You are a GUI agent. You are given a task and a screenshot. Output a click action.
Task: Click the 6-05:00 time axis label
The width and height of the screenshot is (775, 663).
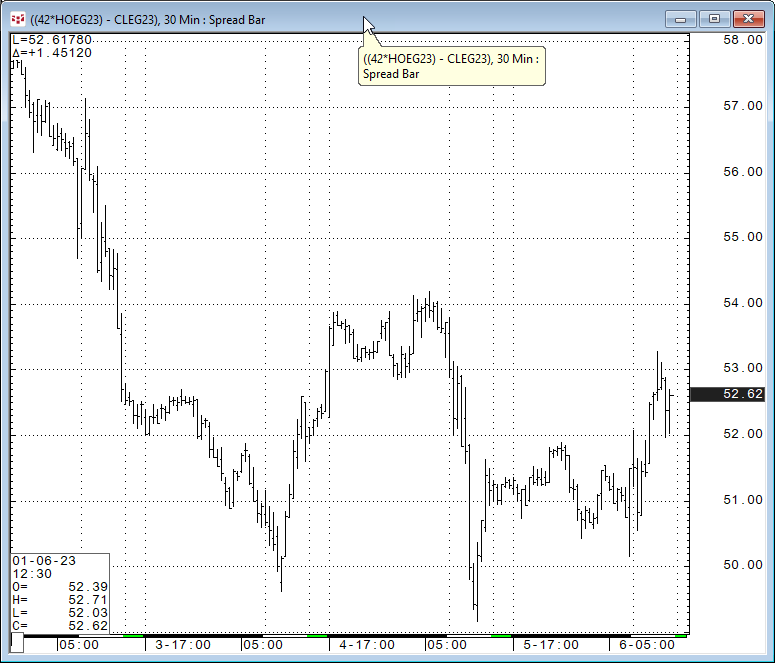pos(646,645)
